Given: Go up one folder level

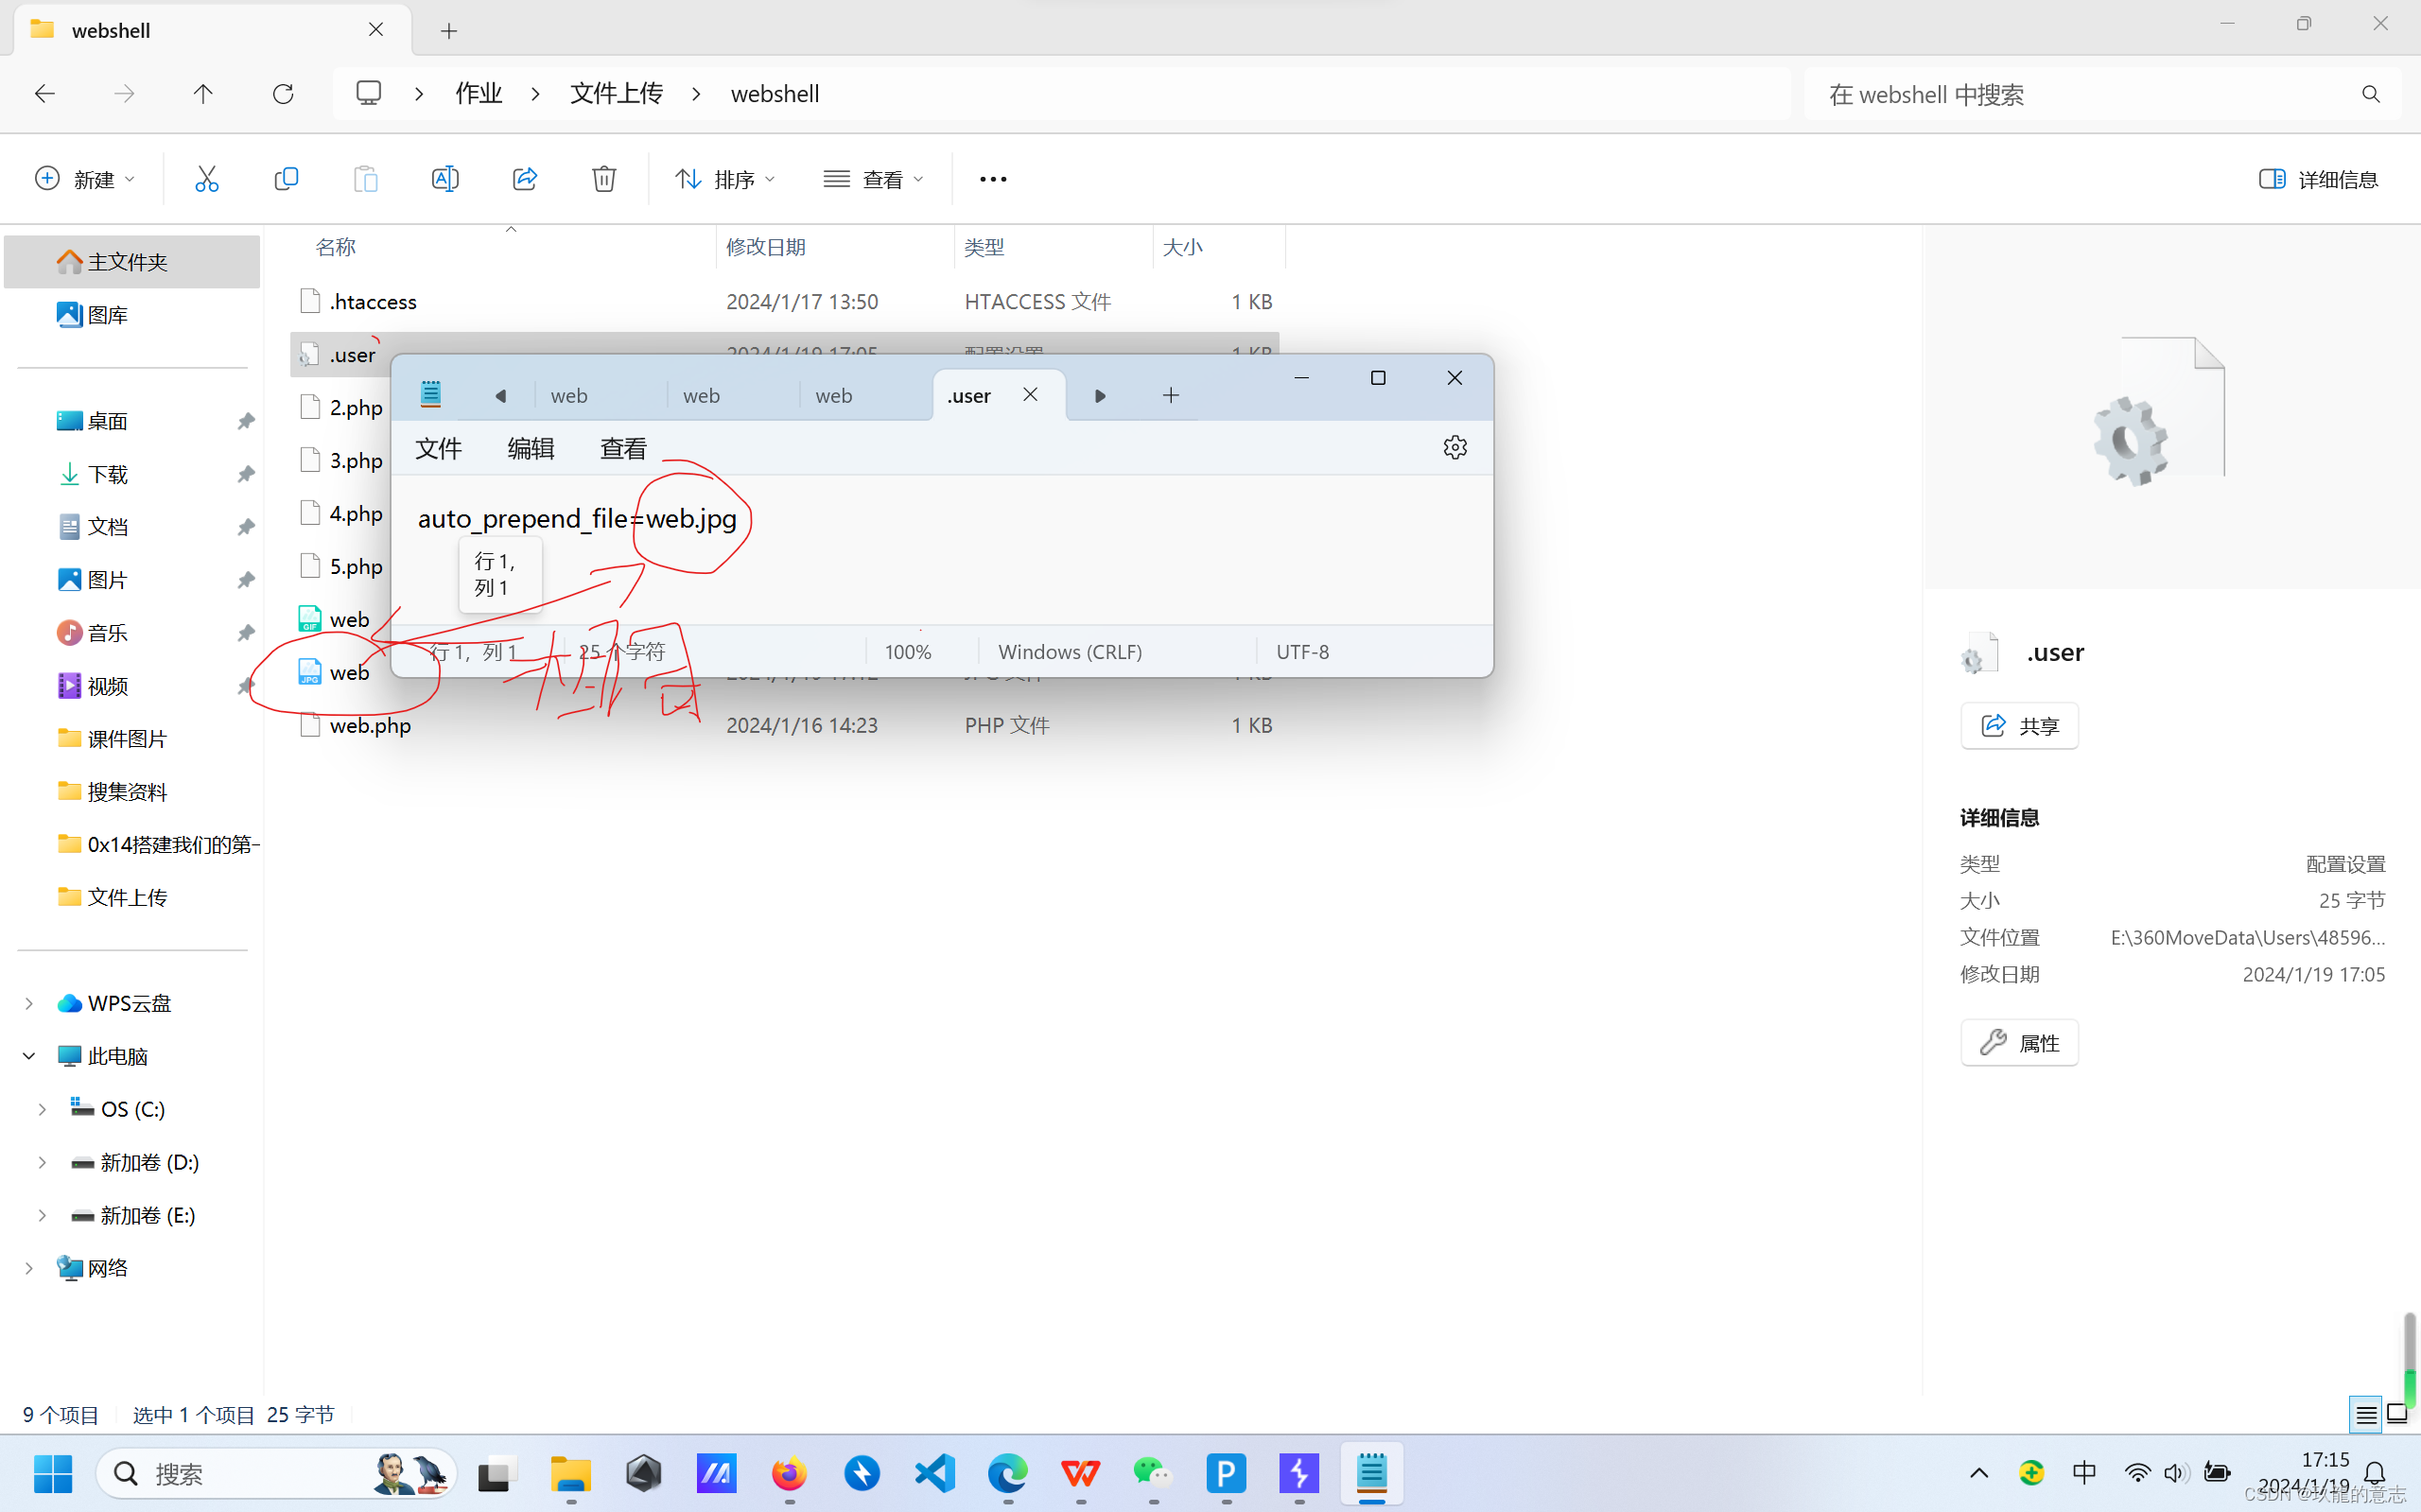Looking at the screenshot, I should coord(203,94).
